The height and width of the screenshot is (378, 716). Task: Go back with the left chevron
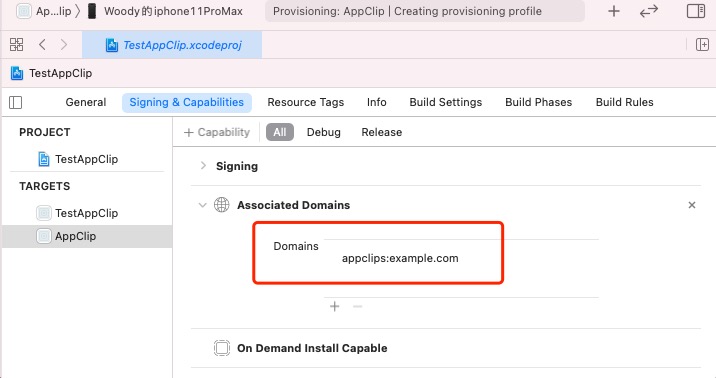42,44
